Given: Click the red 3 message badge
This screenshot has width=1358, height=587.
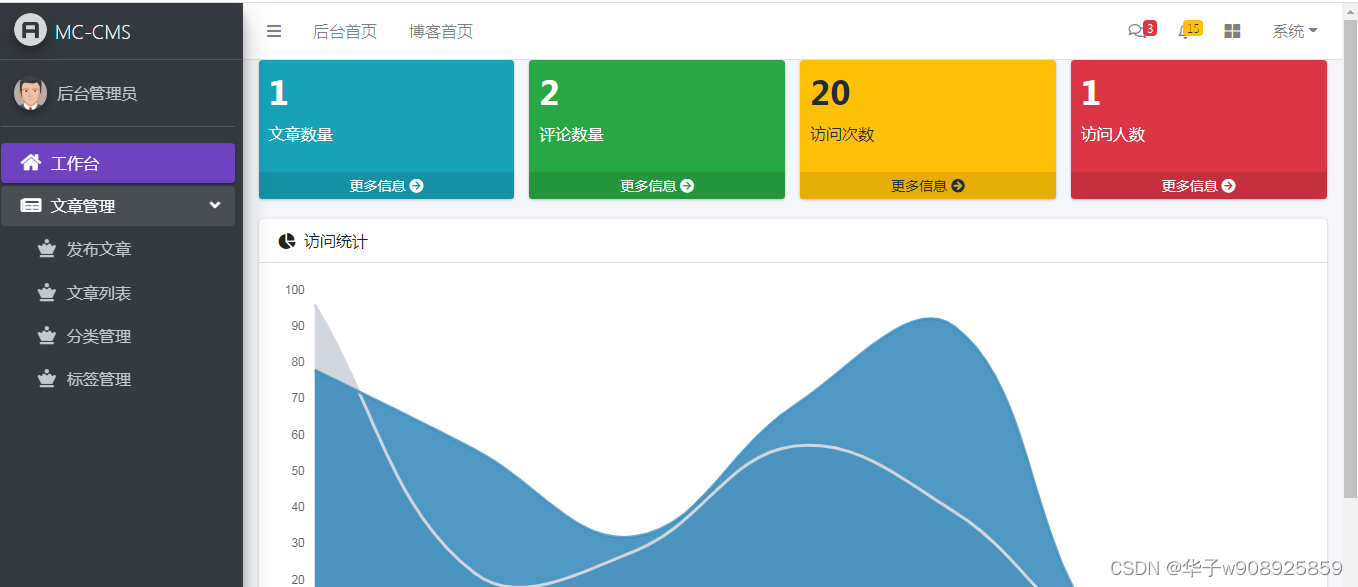Looking at the screenshot, I should click(x=1150, y=28).
